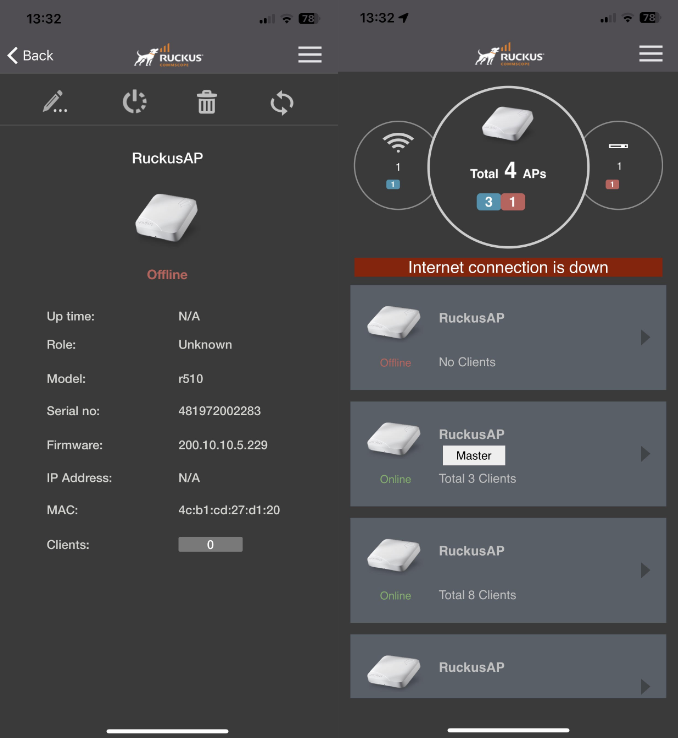Expand Master RuckusAP row arrow
Image resolution: width=678 pixels, height=739 pixels.
pyautogui.click(x=645, y=454)
